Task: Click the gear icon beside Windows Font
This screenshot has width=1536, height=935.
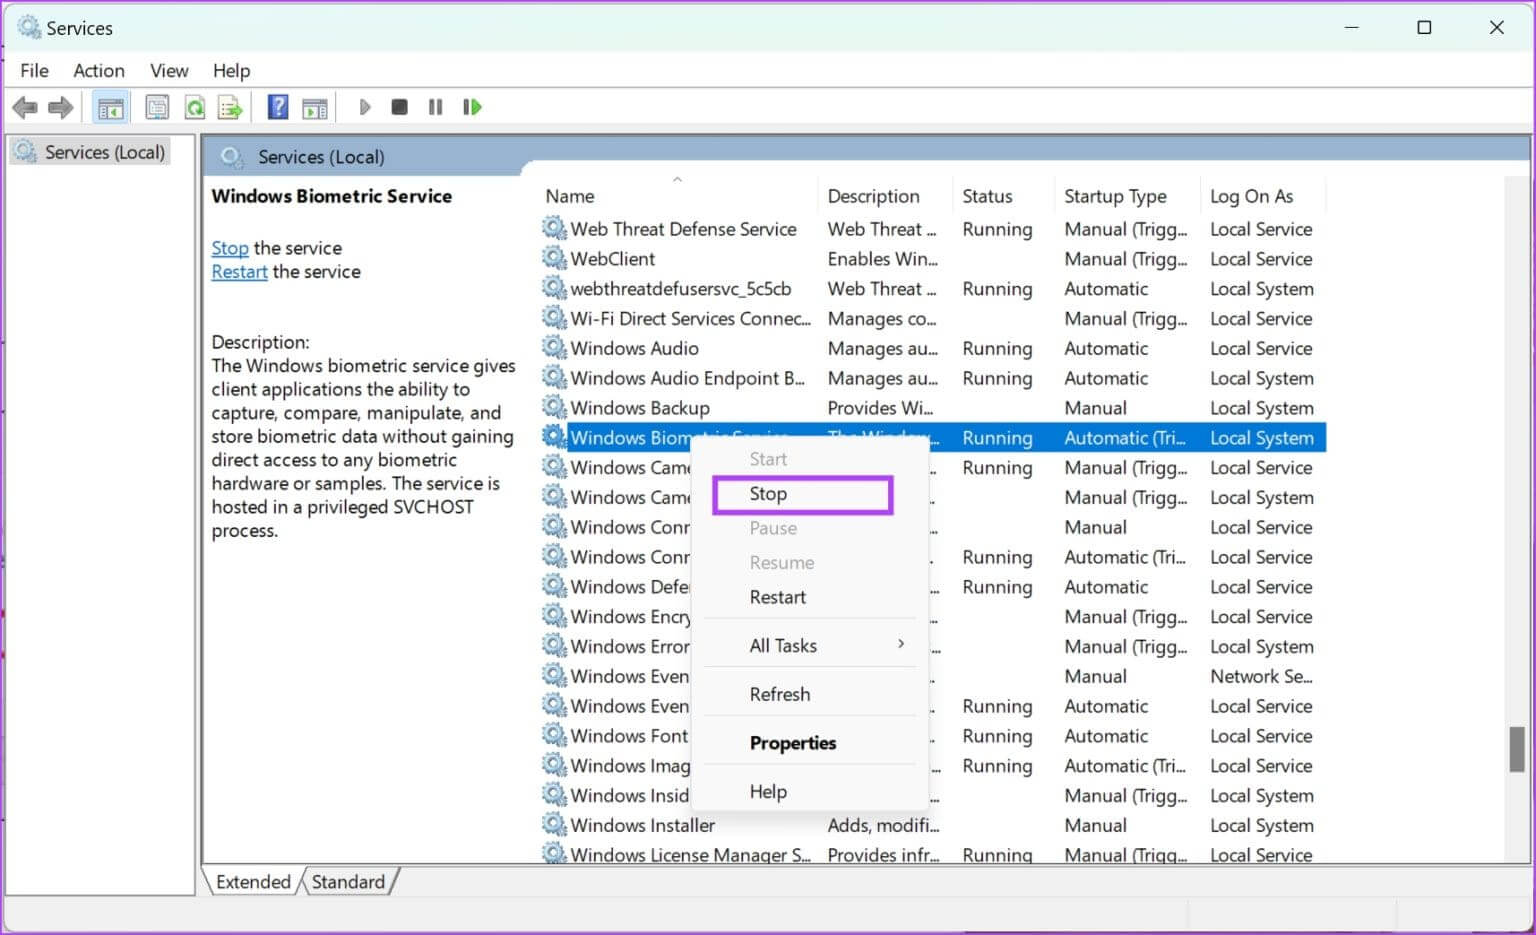Action: click(x=554, y=735)
